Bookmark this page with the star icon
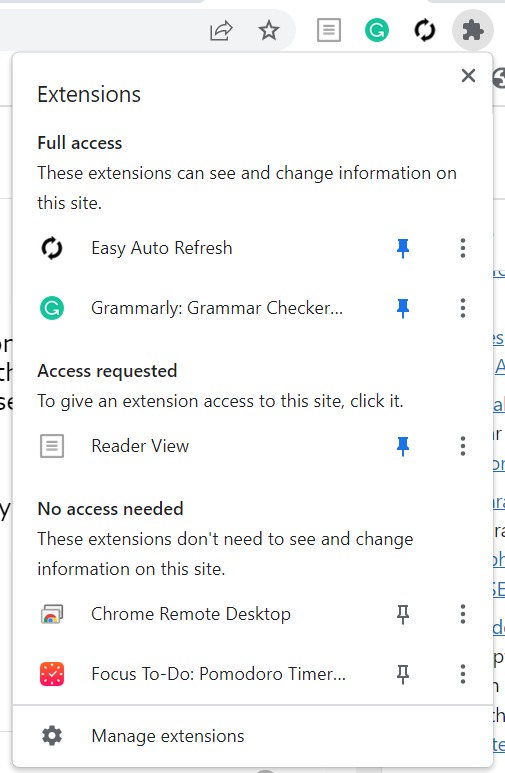This screenshot has height=773, width=505. tap(269, 31)
